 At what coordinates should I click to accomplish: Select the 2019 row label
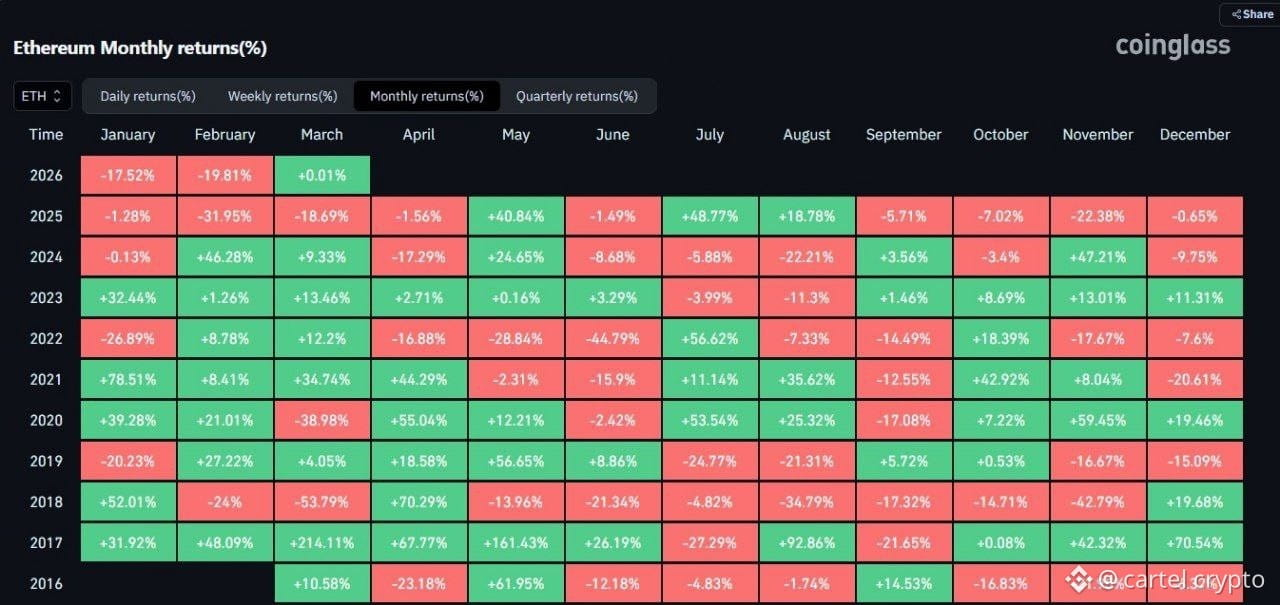[46, 461]
